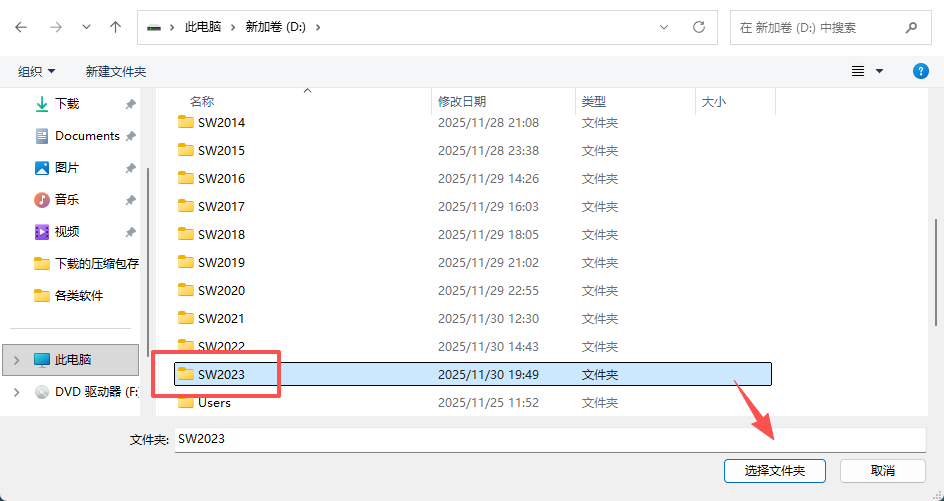Select the SW2023 folder

click(473, 374)
